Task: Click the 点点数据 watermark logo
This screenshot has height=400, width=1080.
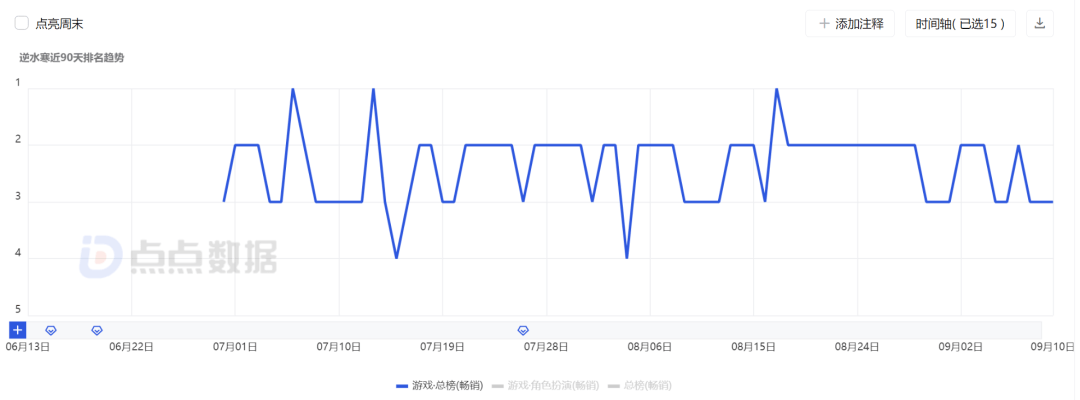Action: pyautogui.click(x=180, y=255)
